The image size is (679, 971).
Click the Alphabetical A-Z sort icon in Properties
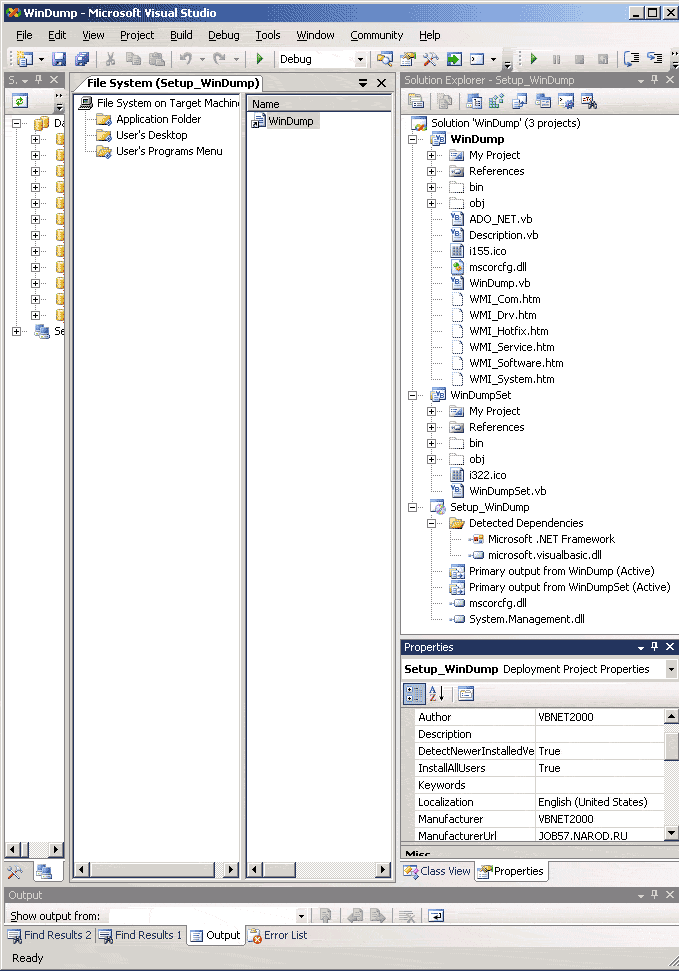(437, 694)
